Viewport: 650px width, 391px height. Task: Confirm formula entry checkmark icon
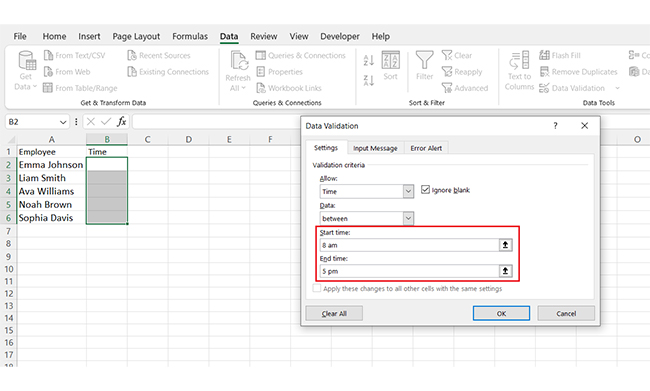click(106, 121)
